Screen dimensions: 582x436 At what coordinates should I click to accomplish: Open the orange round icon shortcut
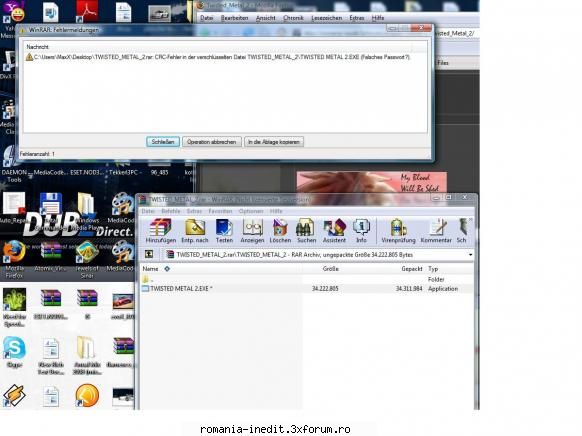point(87,396)
